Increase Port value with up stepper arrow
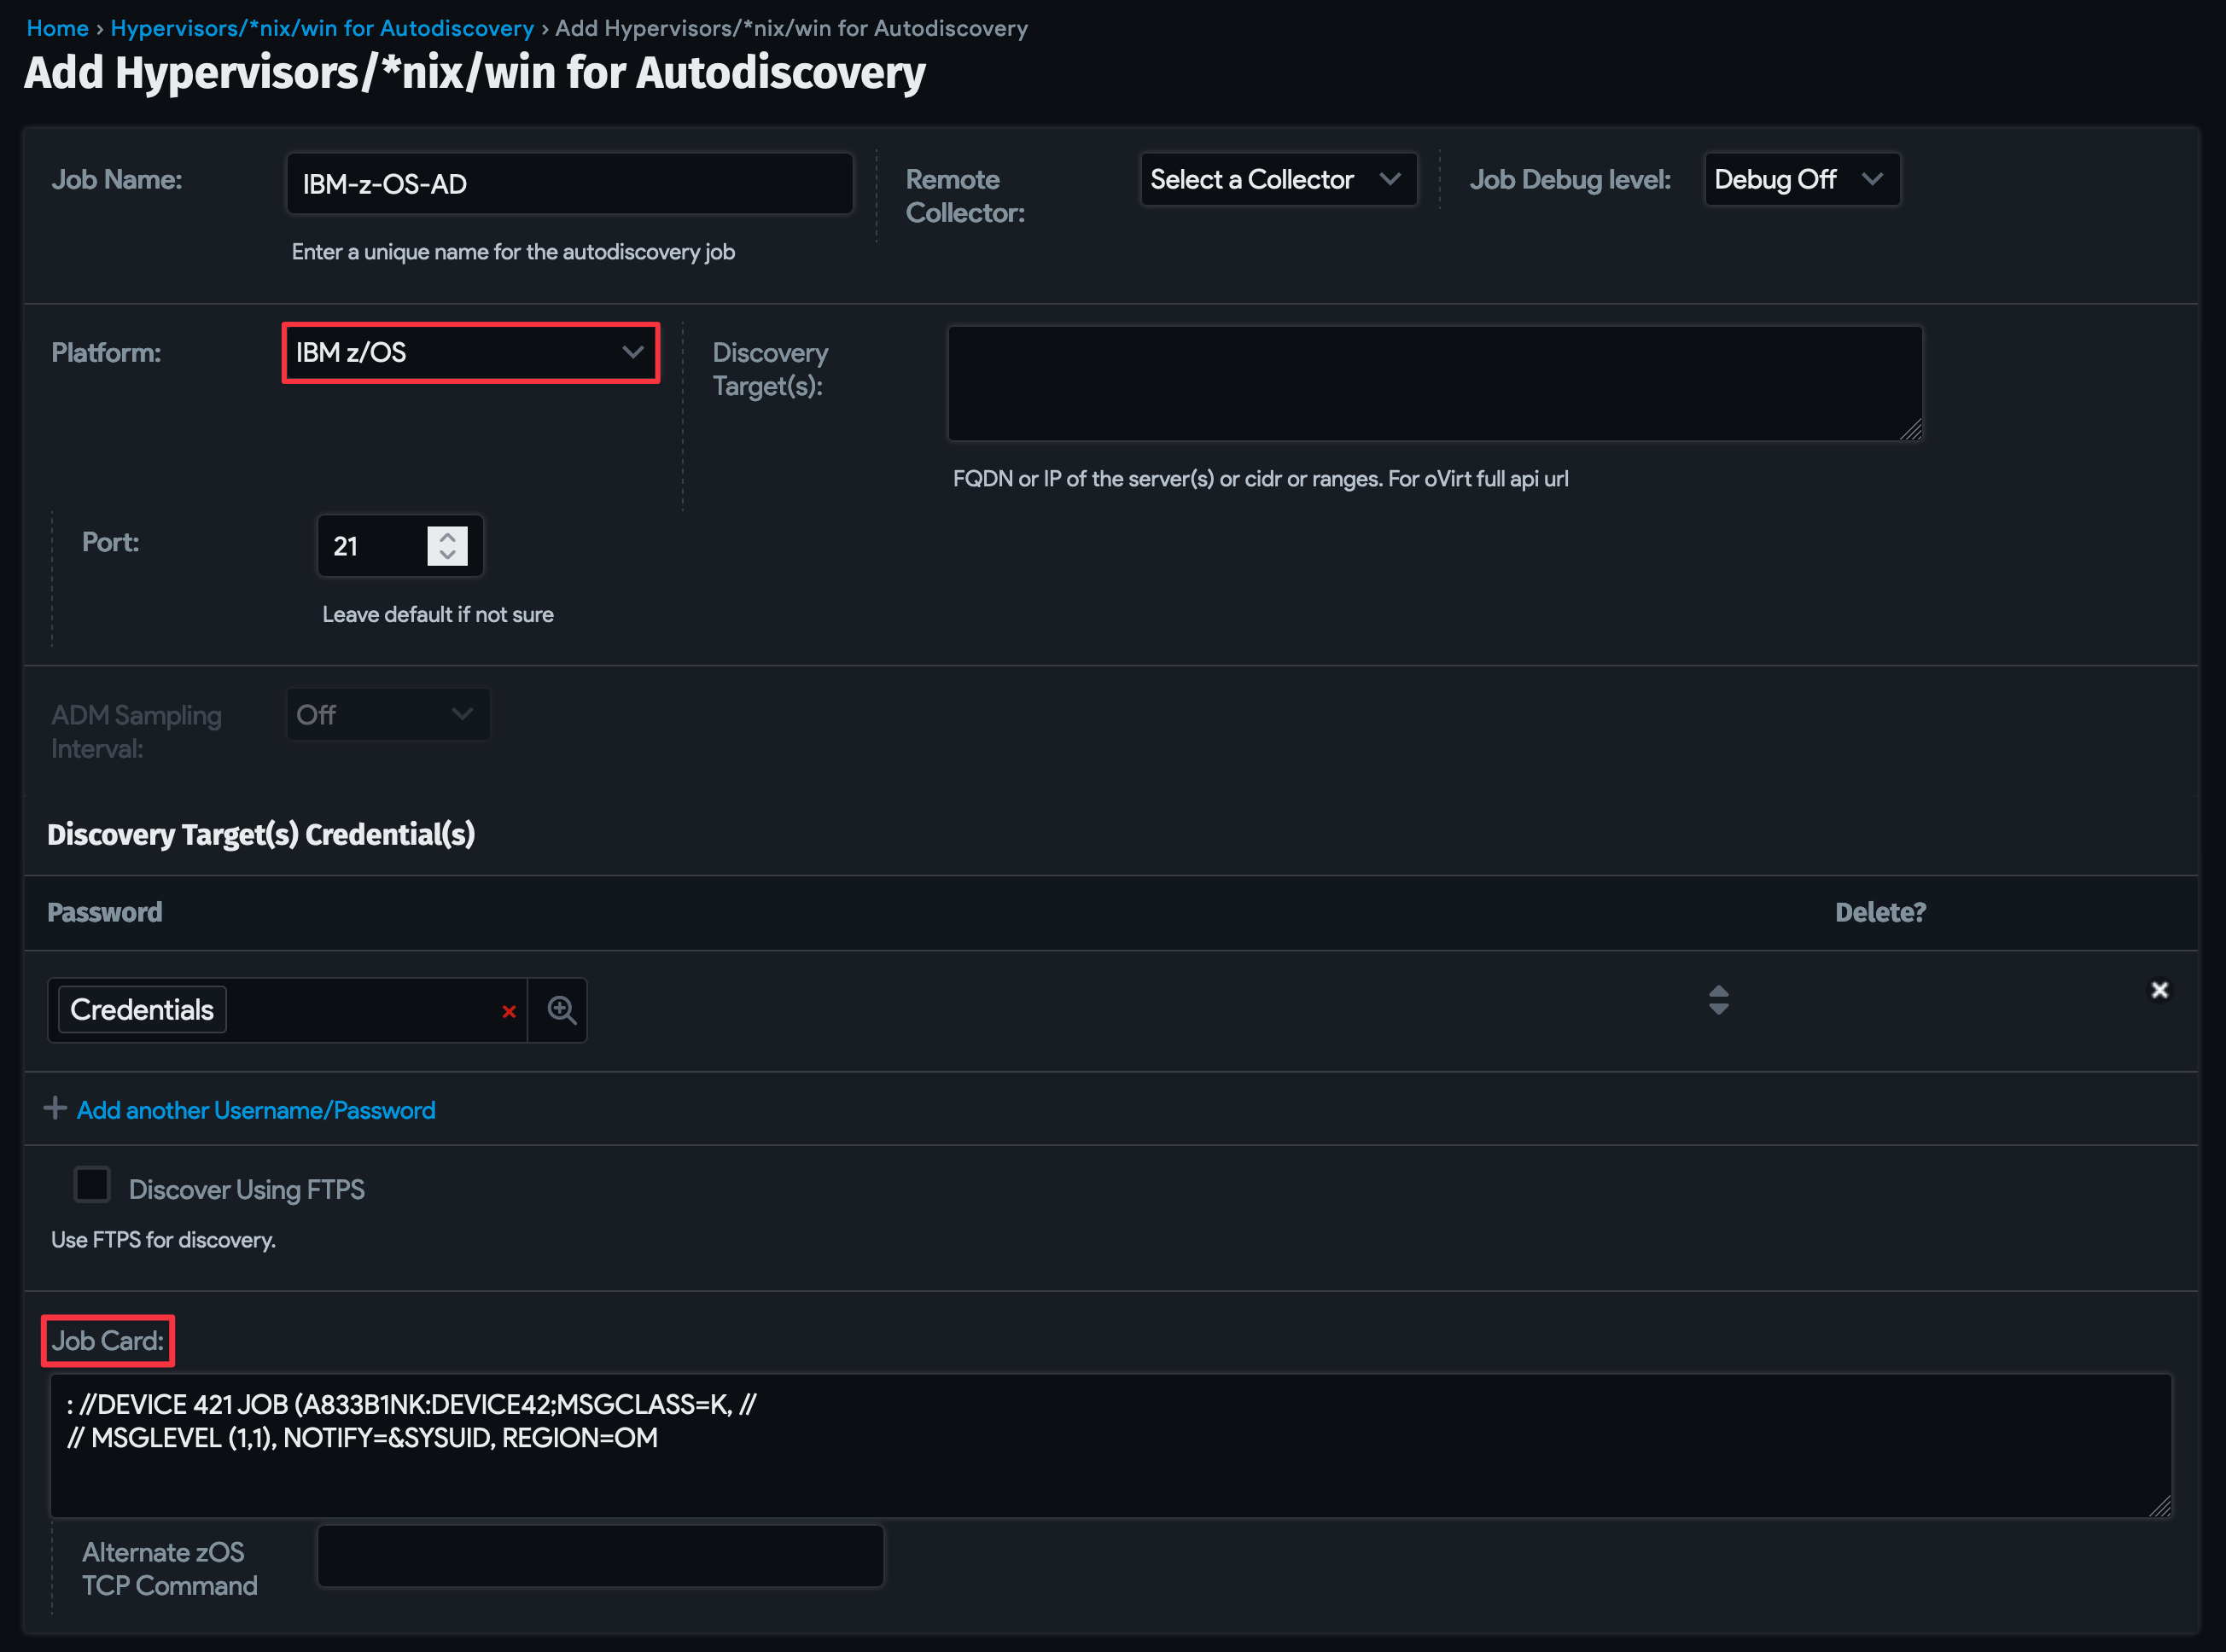The image size is (2226, 1652). (447, 537)
